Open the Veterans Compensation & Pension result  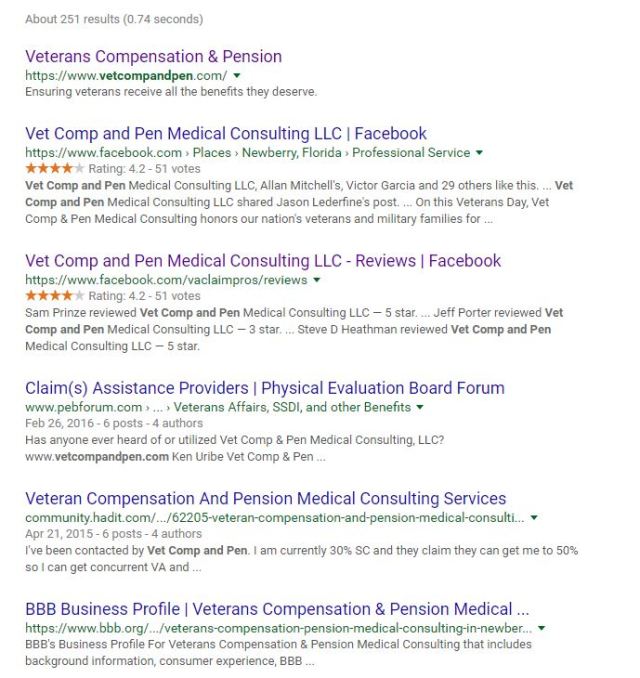(153, 57)
